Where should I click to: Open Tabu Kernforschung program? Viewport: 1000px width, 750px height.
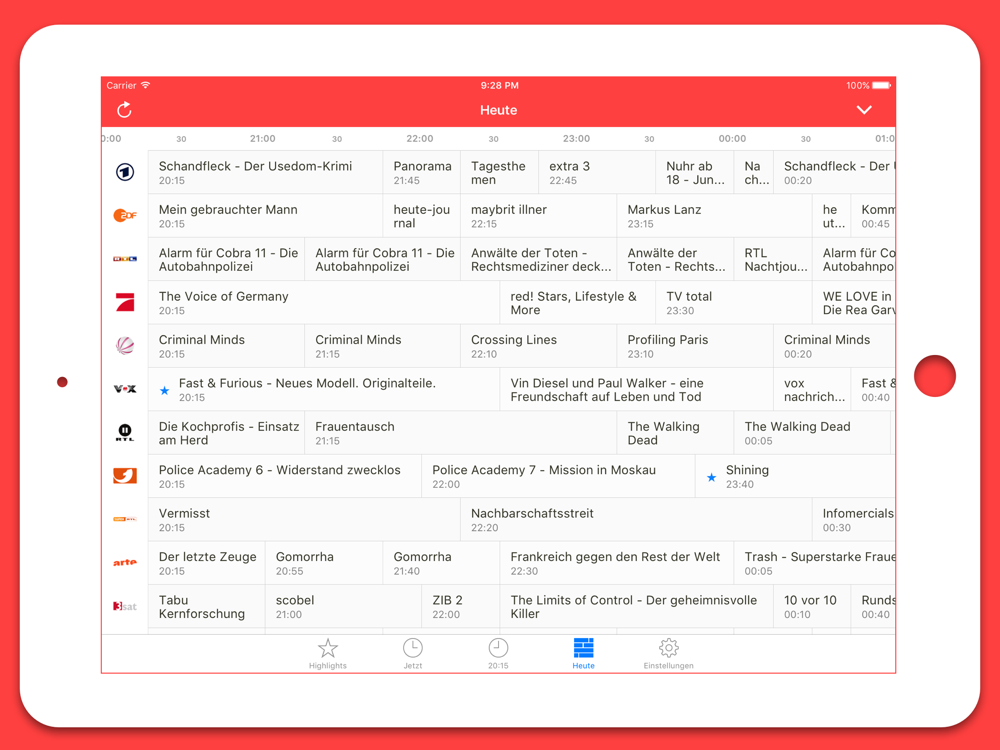click(207, 606)
